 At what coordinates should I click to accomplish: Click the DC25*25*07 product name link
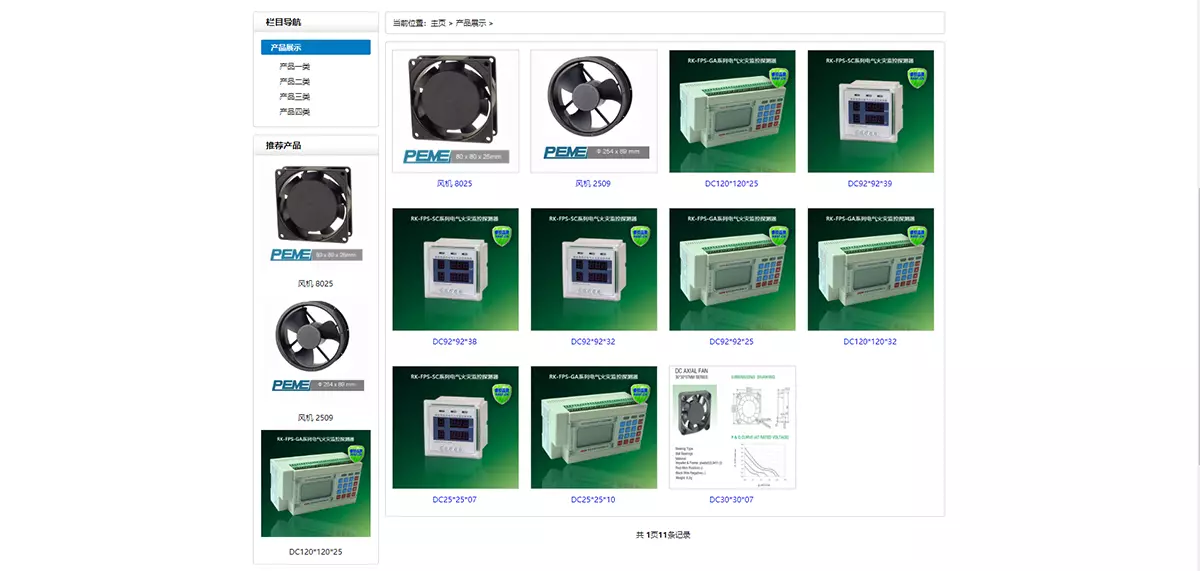click(x=455, y=499)
